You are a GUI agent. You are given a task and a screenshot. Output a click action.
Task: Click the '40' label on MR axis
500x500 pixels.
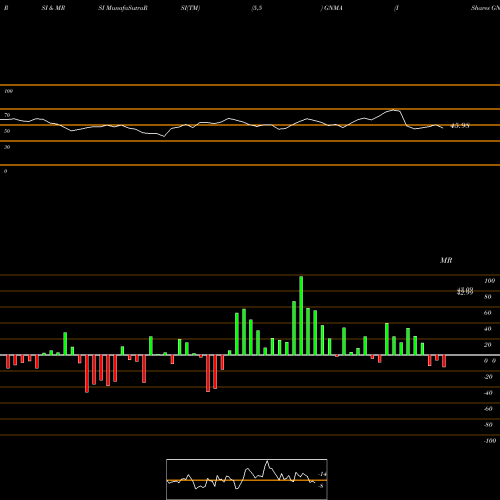click(x=488, y=329)
